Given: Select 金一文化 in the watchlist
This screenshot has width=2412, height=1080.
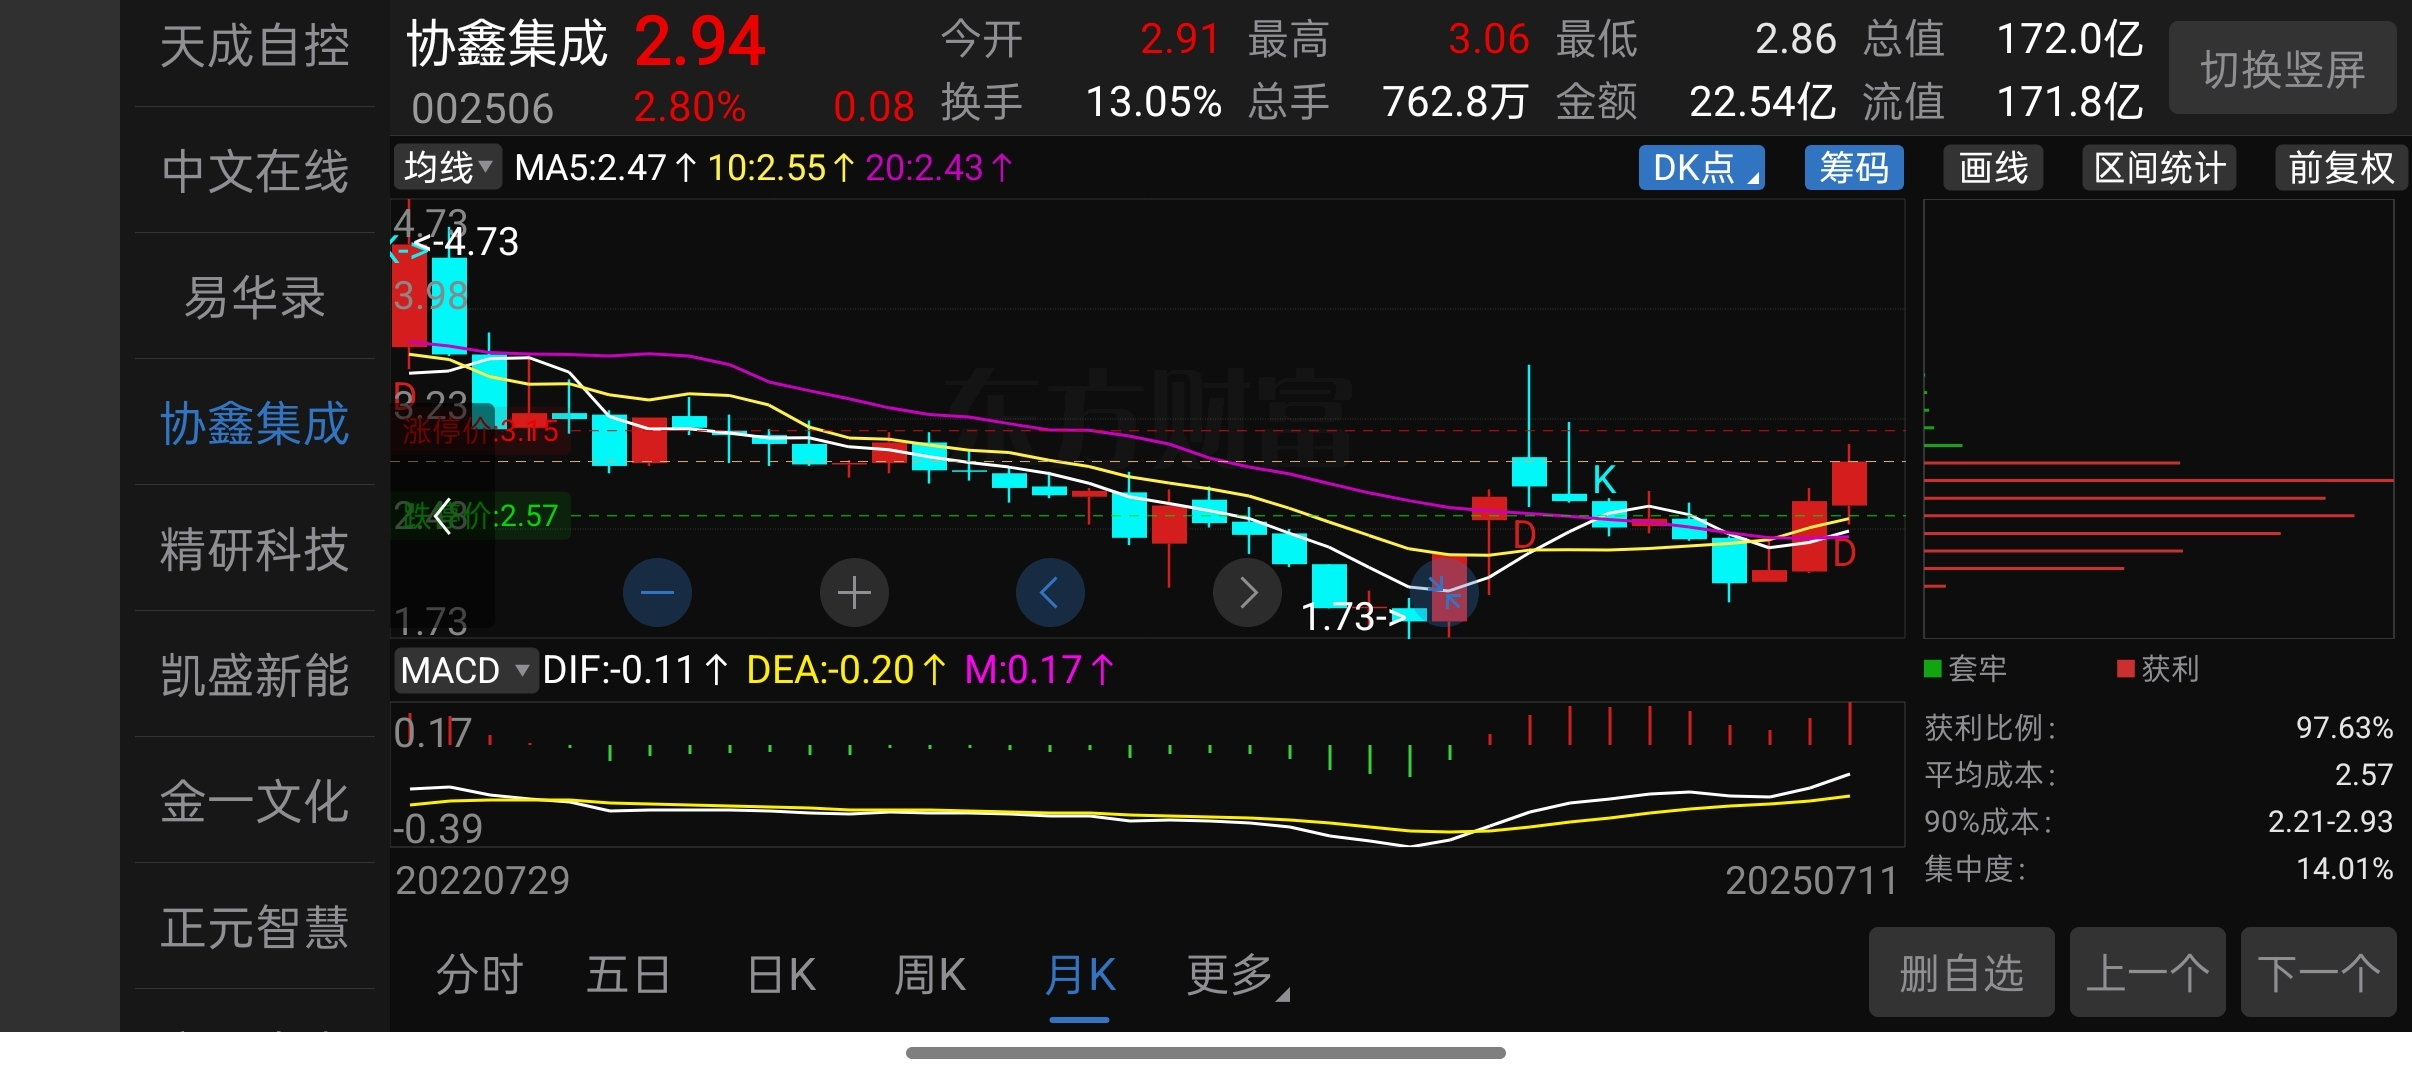Looking at the screenshot, I should click(x=255, y=801).
